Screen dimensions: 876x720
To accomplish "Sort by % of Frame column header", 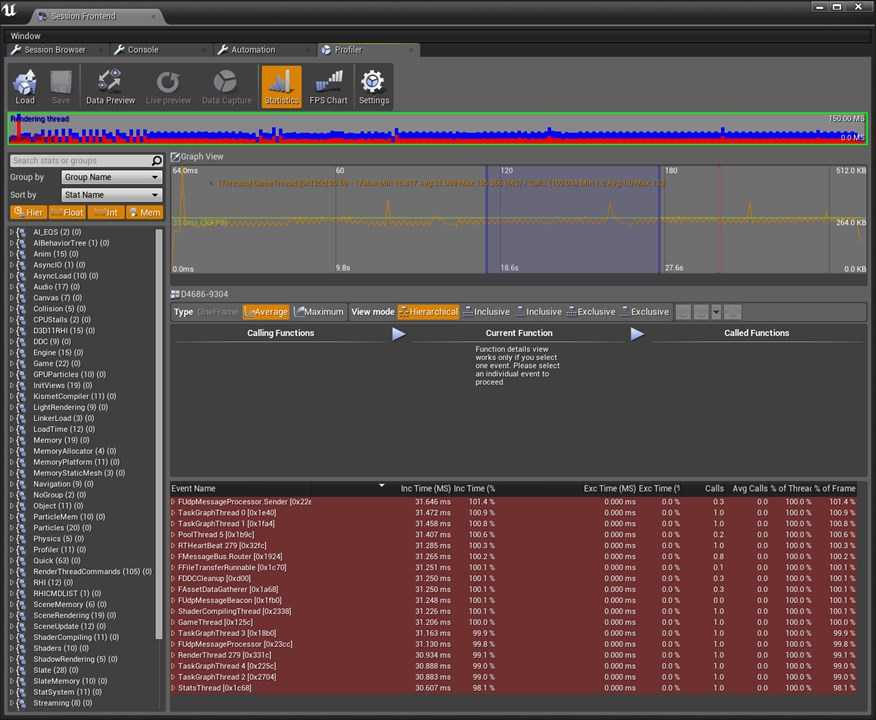I will point(834,489).
